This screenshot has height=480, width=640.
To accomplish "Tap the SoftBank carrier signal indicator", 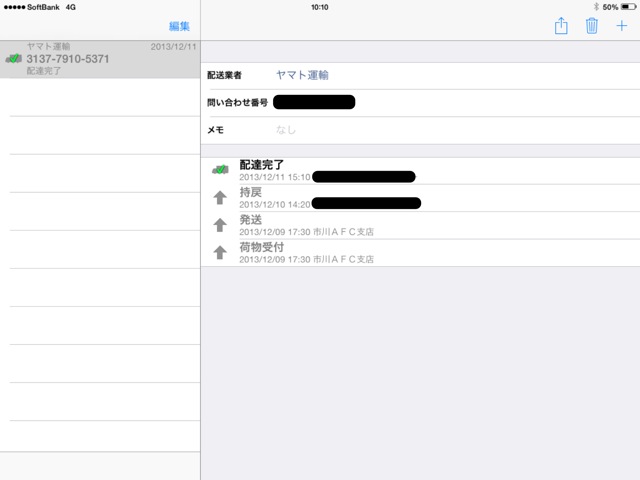I will (x=31, y=7).
